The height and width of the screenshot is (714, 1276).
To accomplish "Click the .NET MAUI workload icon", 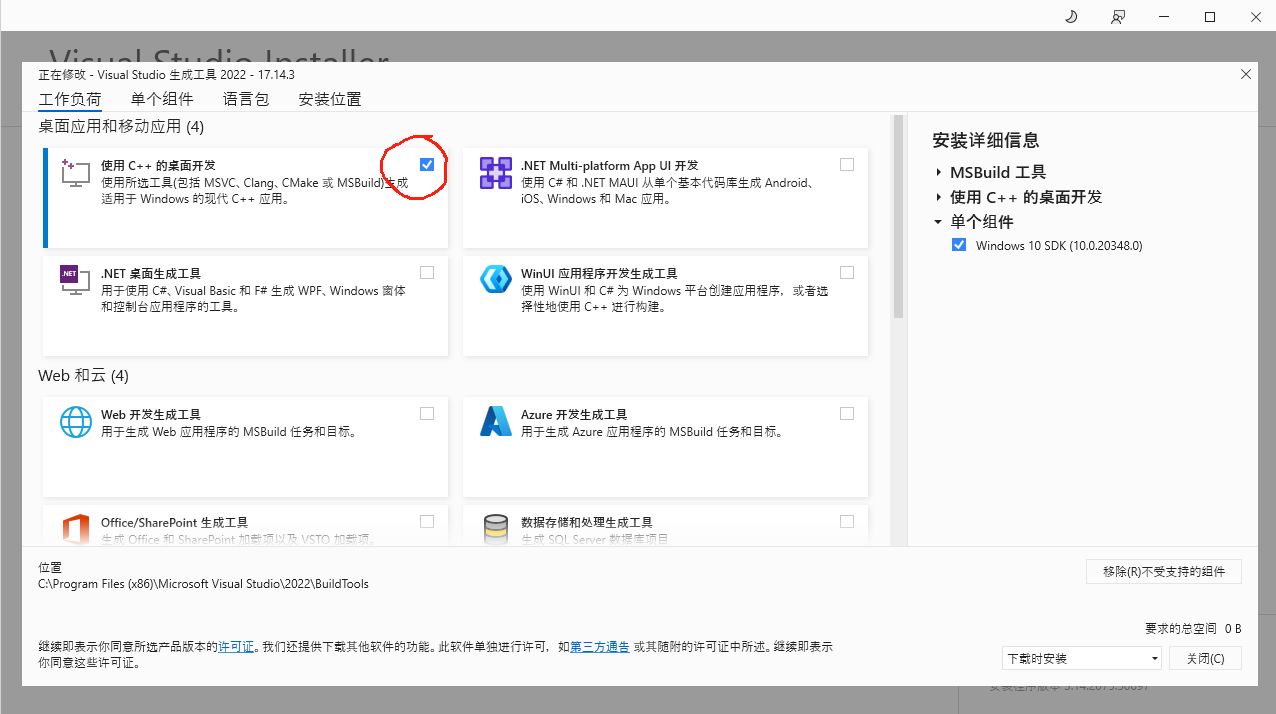I will click(496, 173).
